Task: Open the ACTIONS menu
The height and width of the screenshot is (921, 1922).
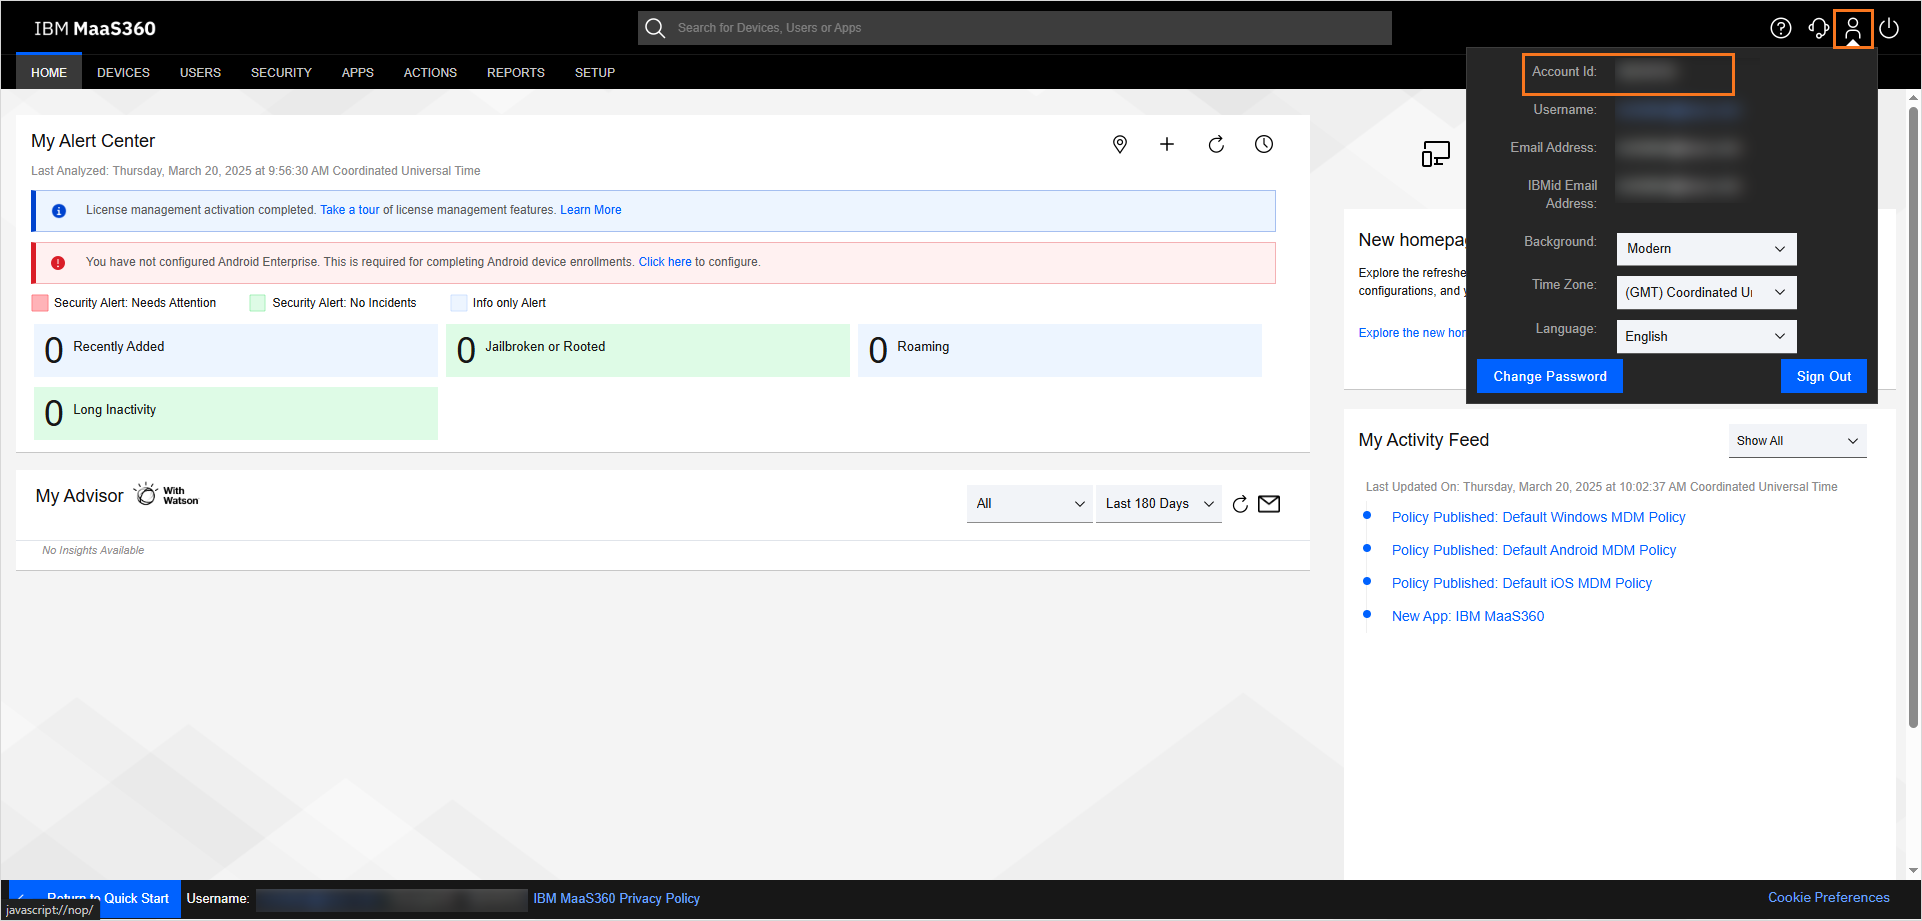Action: pos(430,72)
